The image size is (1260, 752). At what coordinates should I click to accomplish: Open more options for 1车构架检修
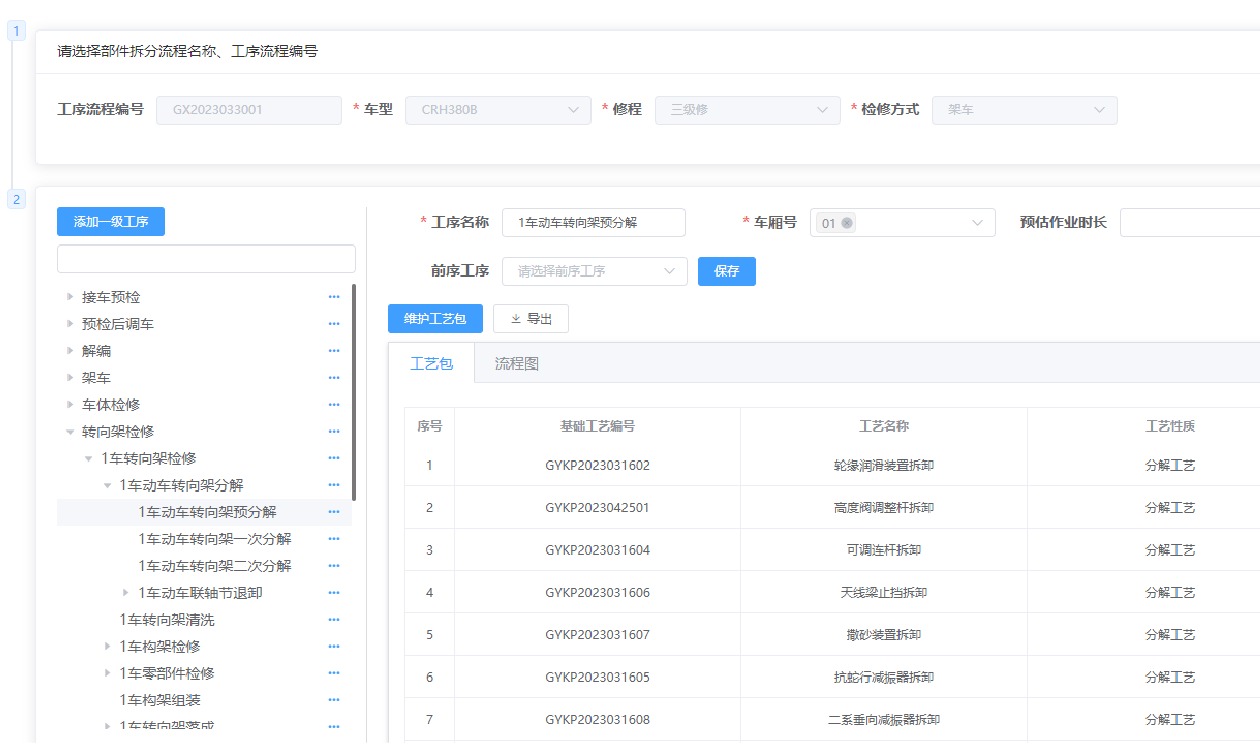[x=334, y=647]
